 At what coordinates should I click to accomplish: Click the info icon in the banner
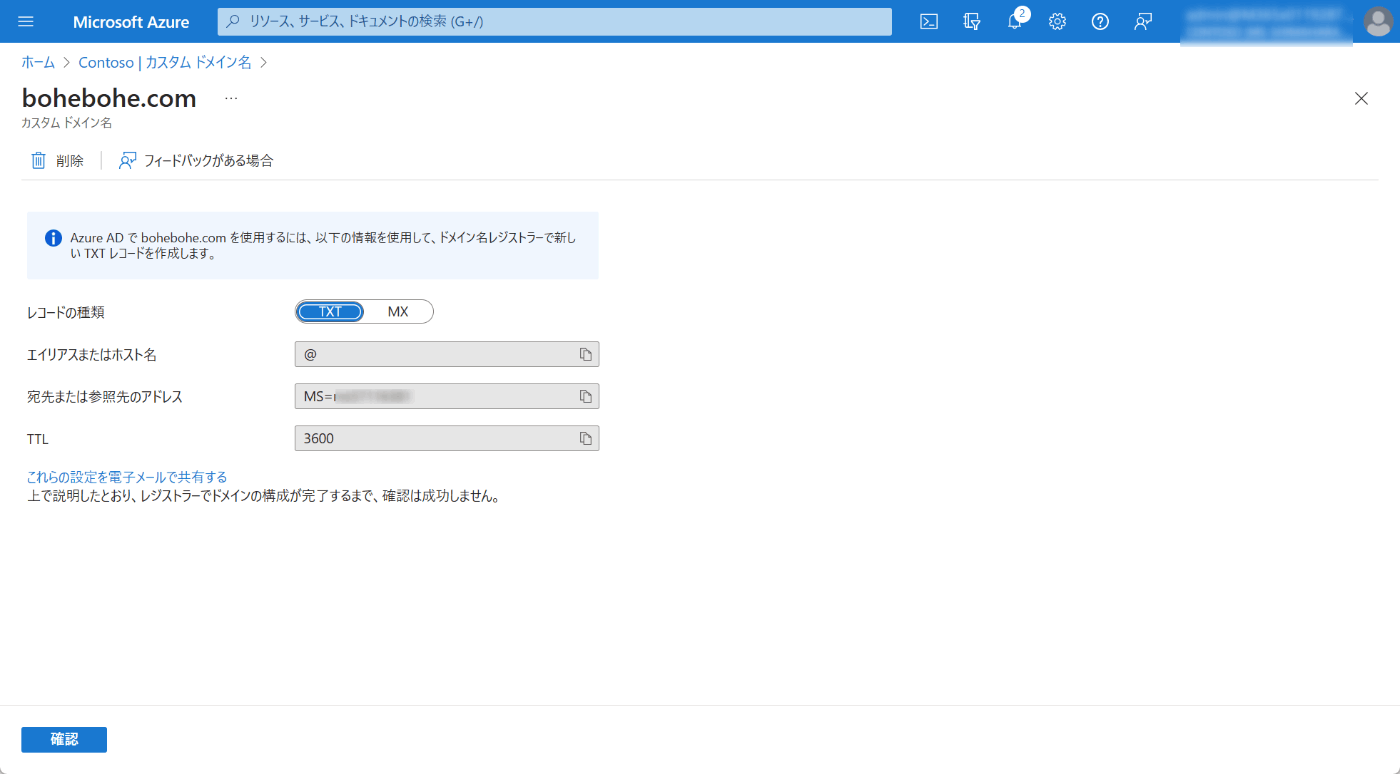[53, 238]
